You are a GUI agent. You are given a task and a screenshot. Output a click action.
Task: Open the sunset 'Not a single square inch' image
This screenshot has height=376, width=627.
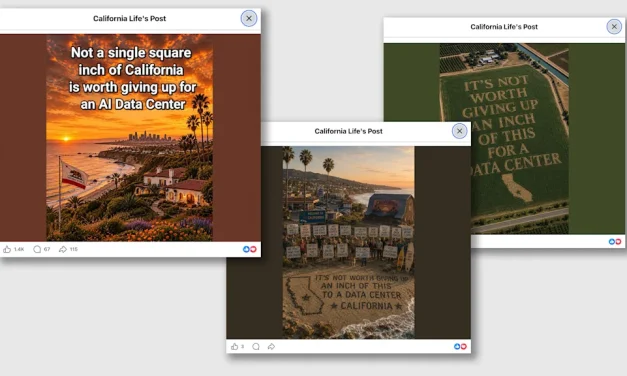(130, 138)
